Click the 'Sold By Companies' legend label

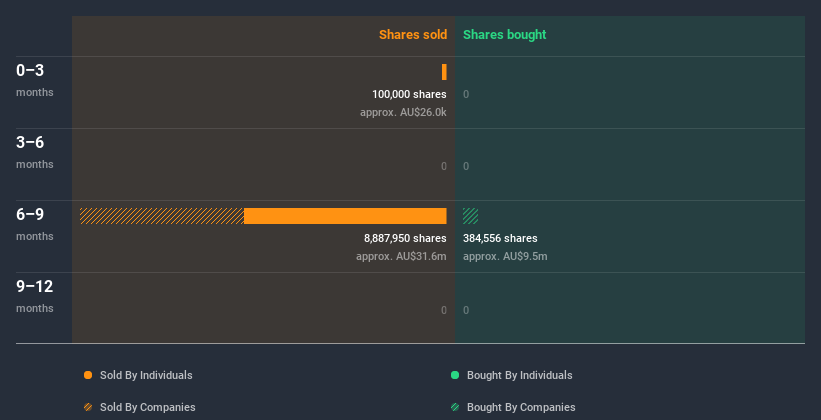coord(148,407)
